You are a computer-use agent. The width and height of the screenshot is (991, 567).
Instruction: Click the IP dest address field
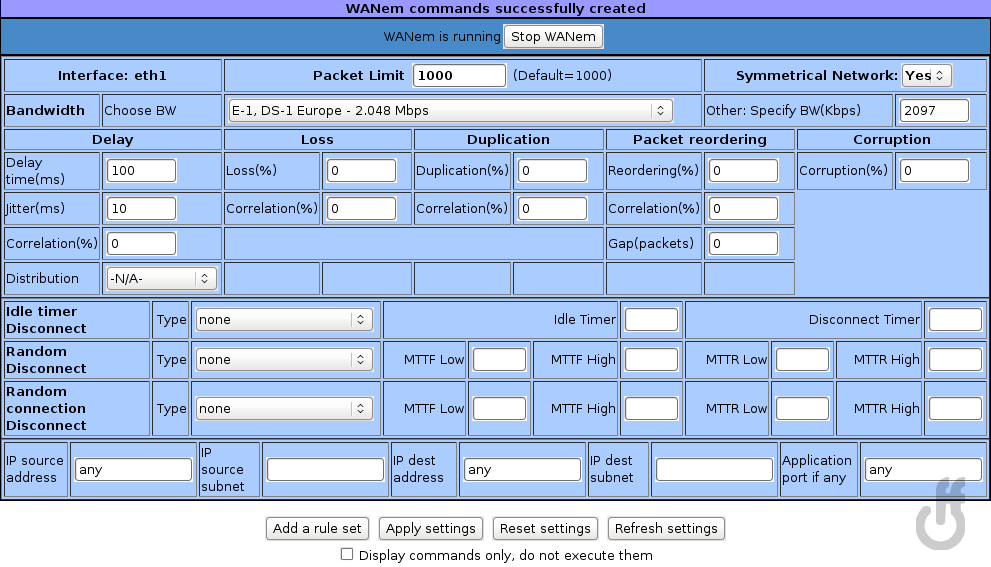tap(523, 470)
